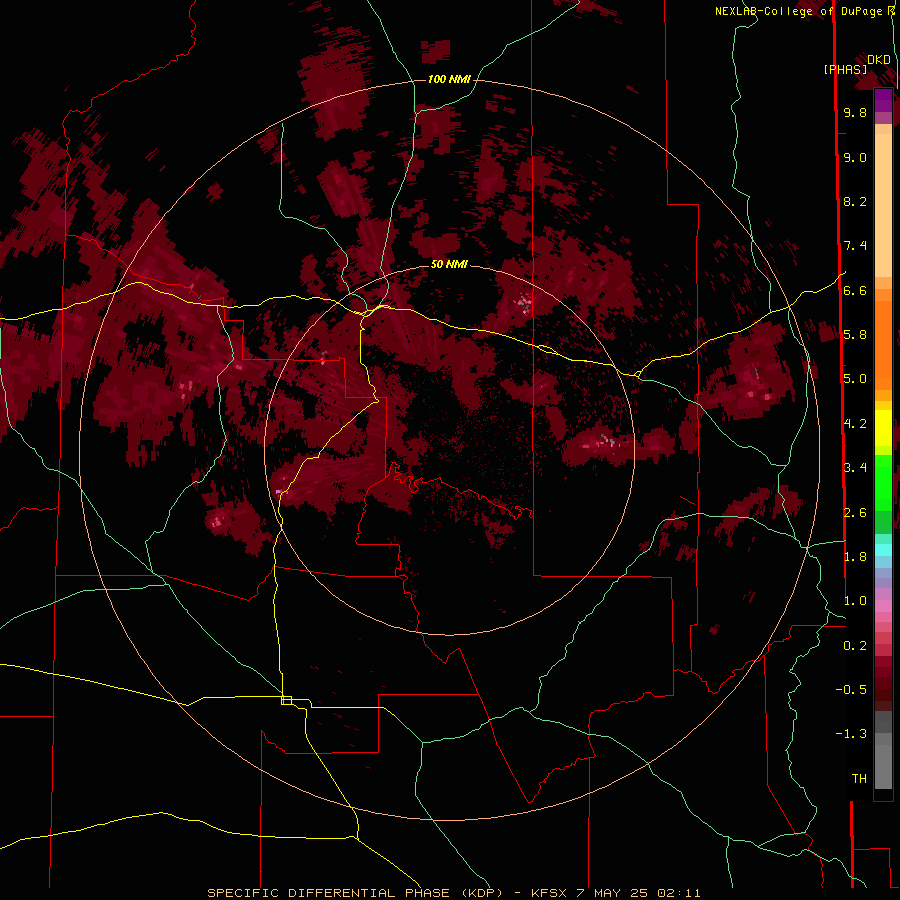Click the bright green segment of the color bar
900x900 pixels.
[x=883, y=482]
